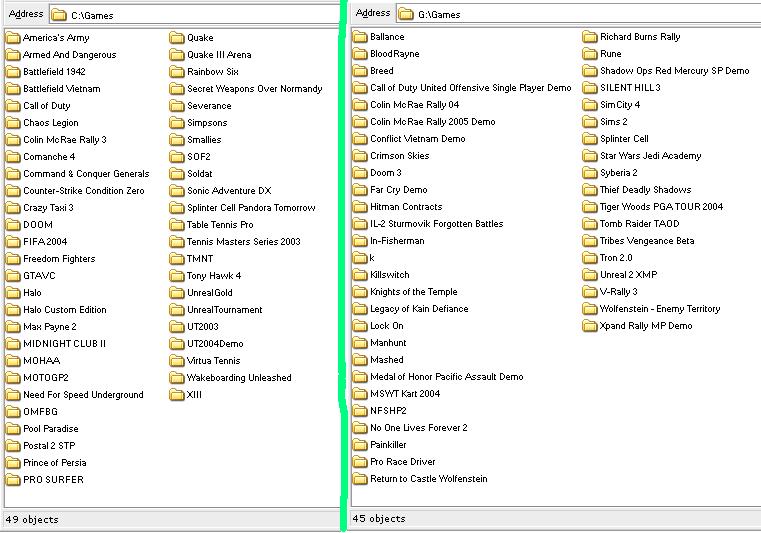Click the PRO SURFER folder icon
761x533 pixels.
(13, 480)
